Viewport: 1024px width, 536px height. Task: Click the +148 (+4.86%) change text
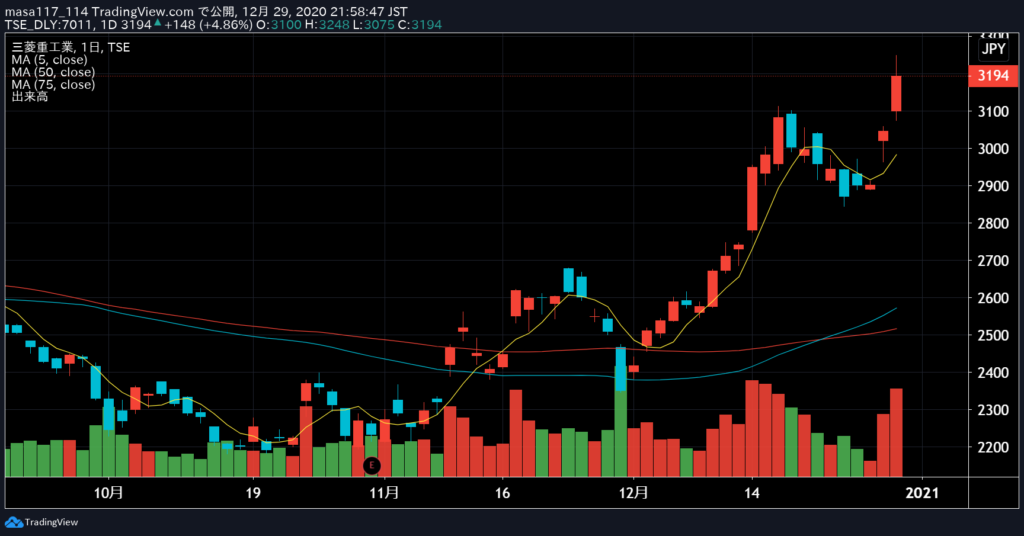point(208,25)
